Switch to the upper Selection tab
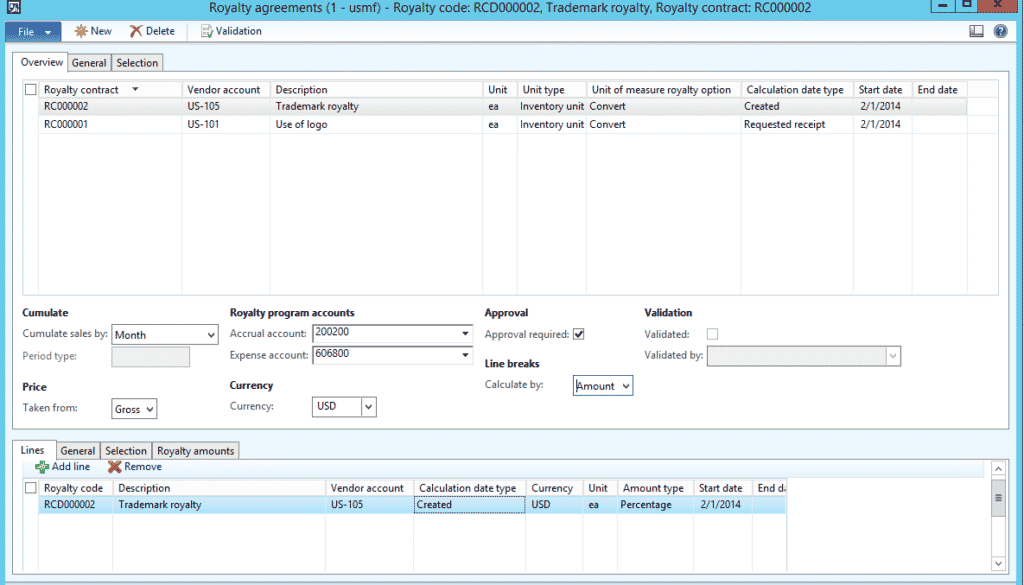The width and height of the screenshot is (1024, 585). tap(137, 63)
